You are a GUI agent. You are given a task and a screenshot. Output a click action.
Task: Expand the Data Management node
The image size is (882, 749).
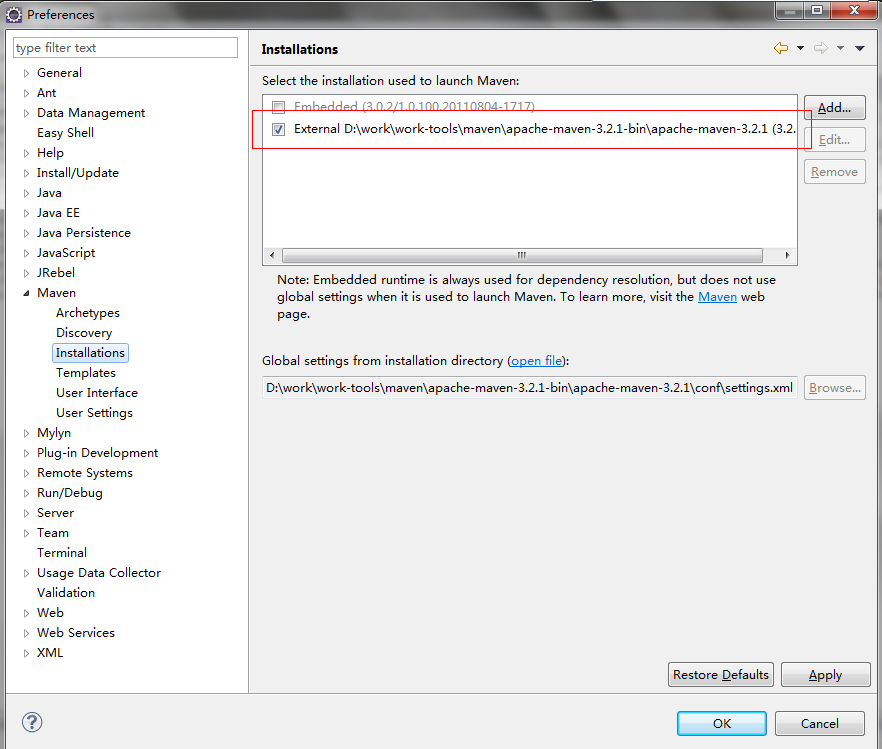pyautogui.click(x=26, y=113)
